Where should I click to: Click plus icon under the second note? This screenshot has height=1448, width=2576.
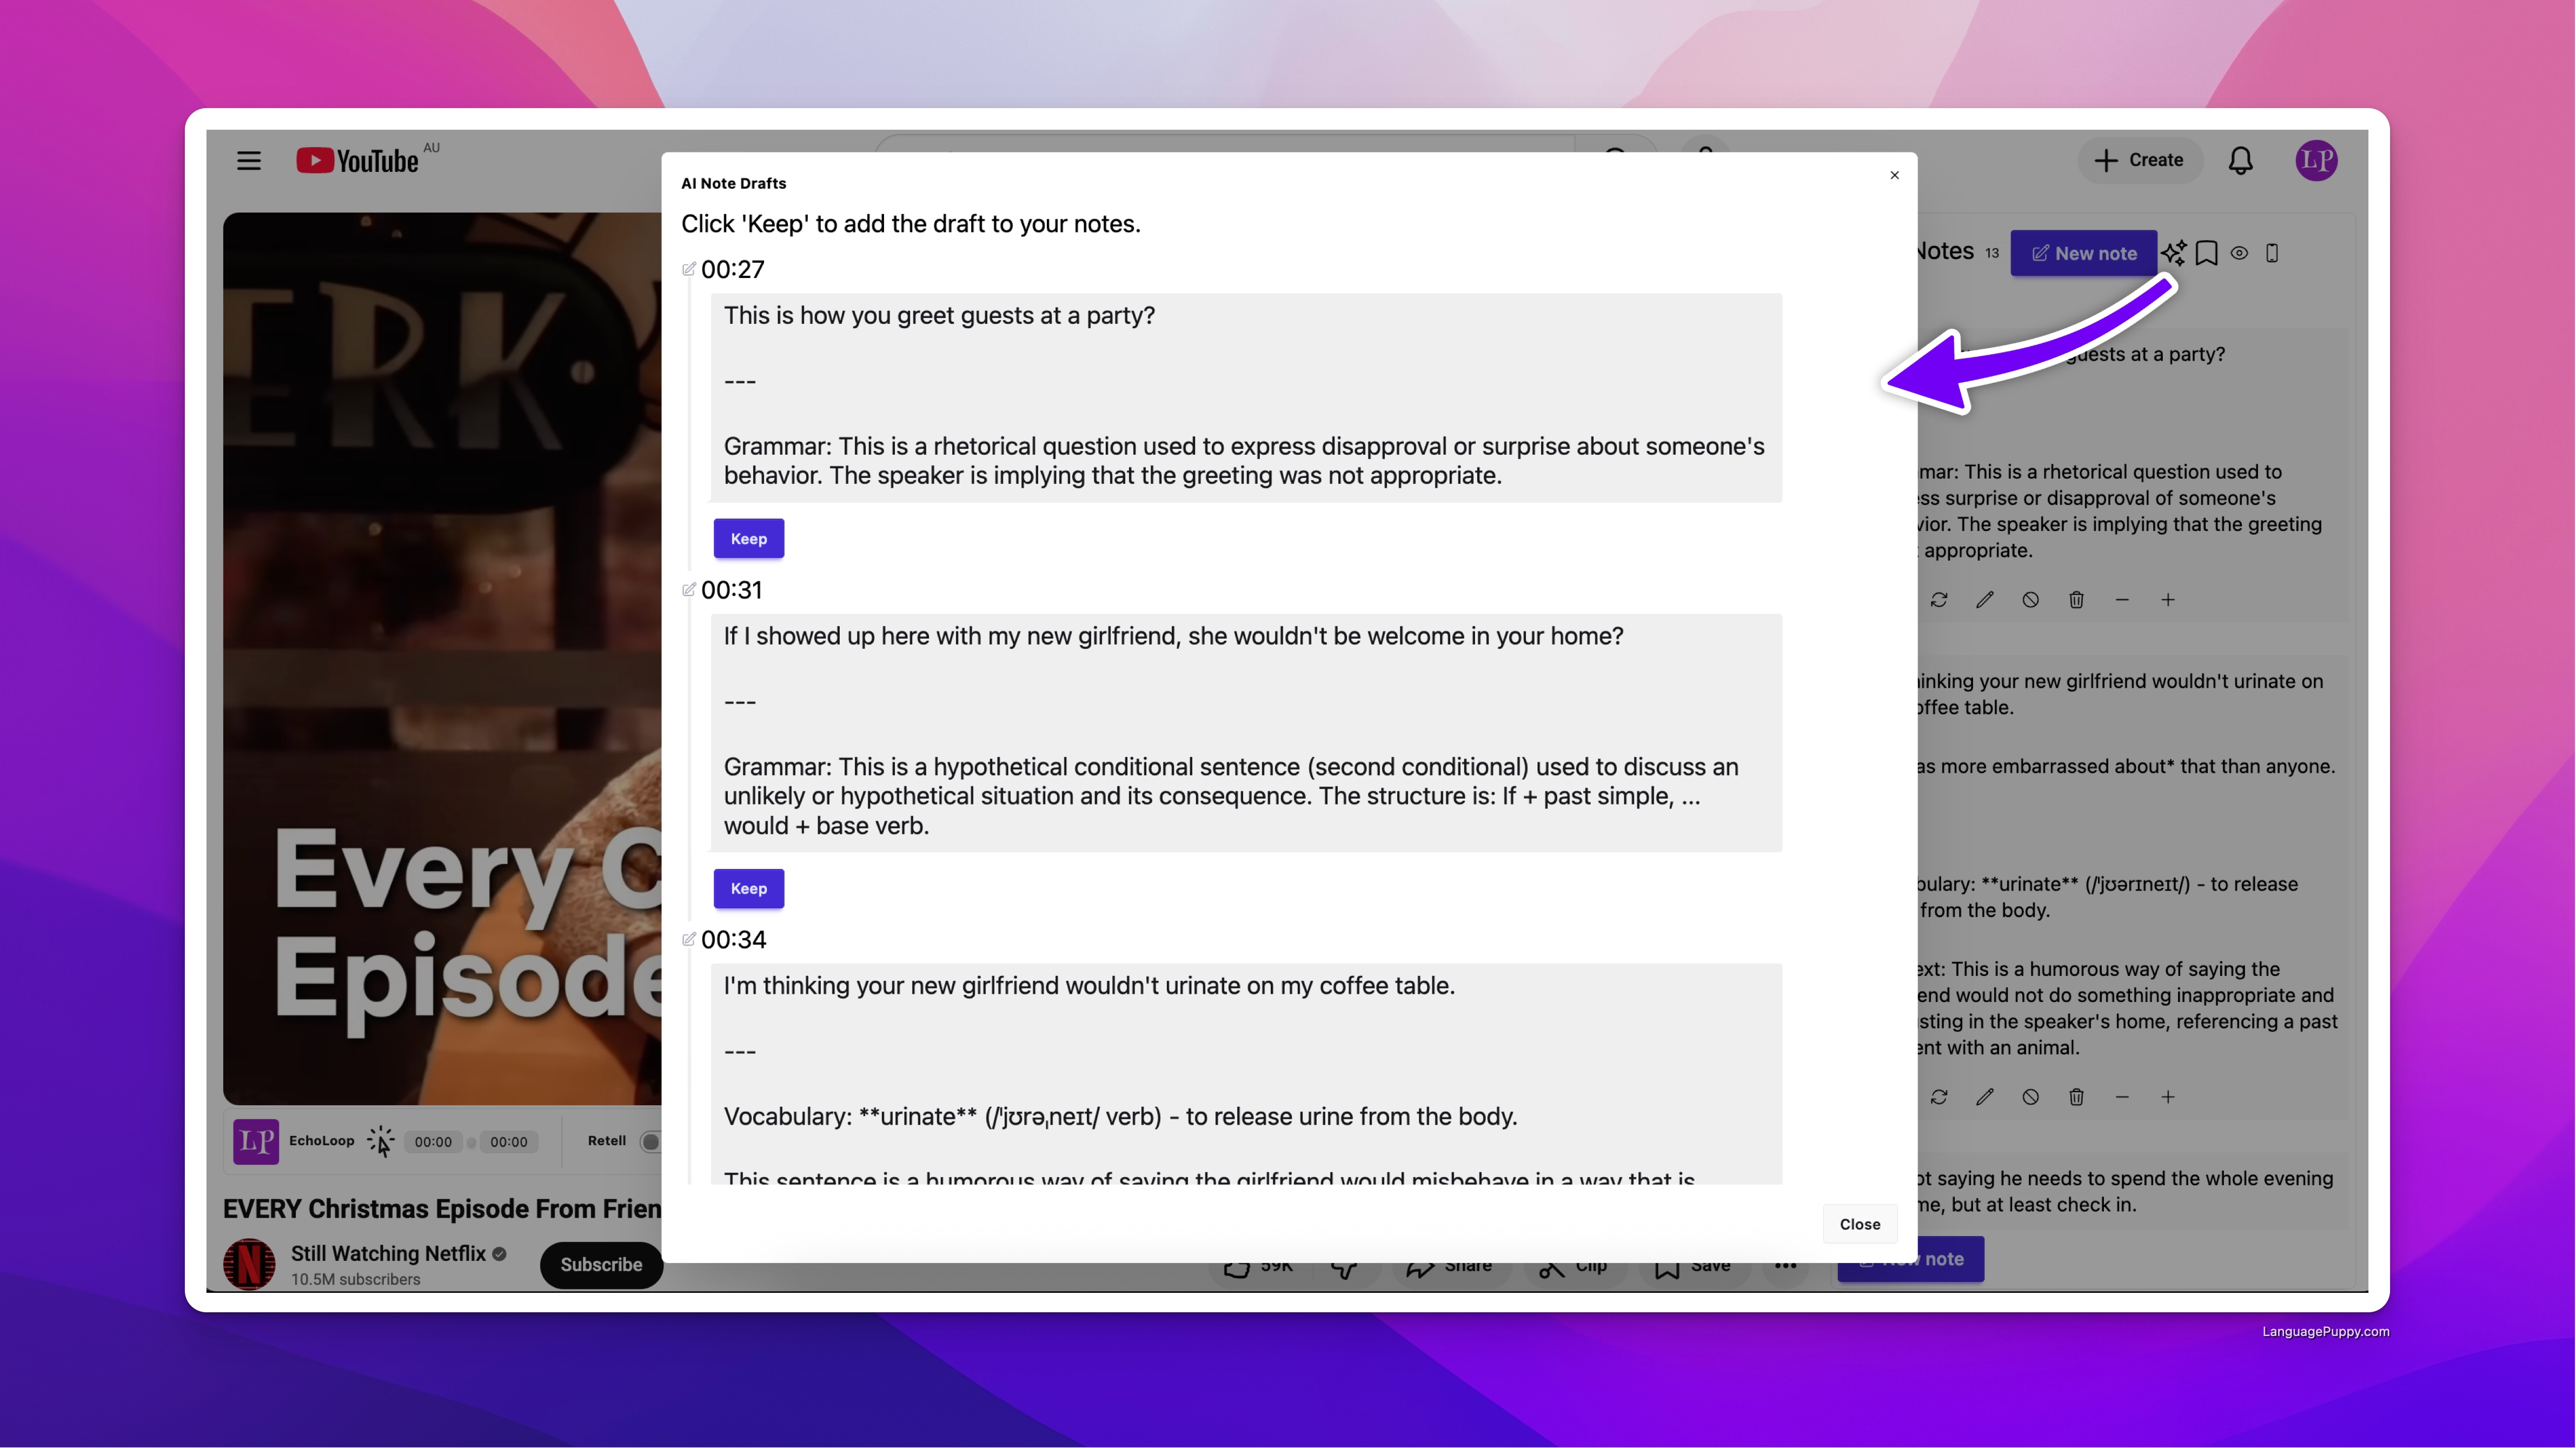2167,1097
